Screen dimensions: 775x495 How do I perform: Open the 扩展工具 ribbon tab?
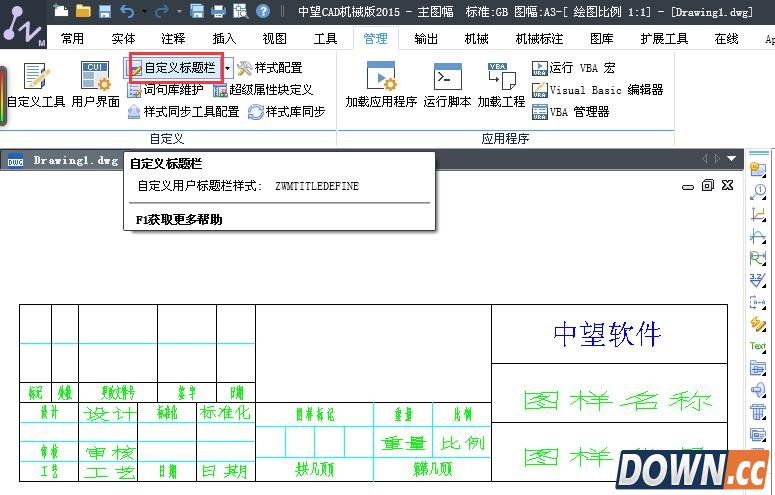click(x=664, y=39)
